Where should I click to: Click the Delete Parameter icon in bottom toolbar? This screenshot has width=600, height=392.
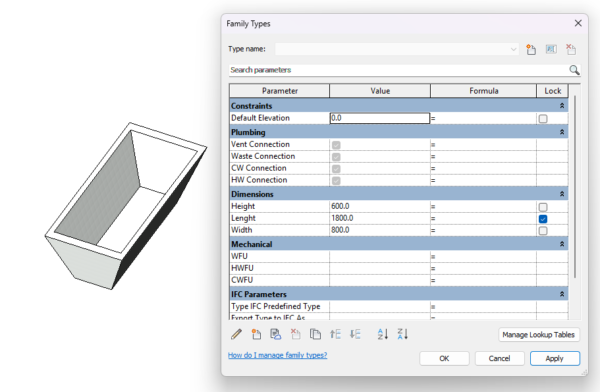[295, 334]
